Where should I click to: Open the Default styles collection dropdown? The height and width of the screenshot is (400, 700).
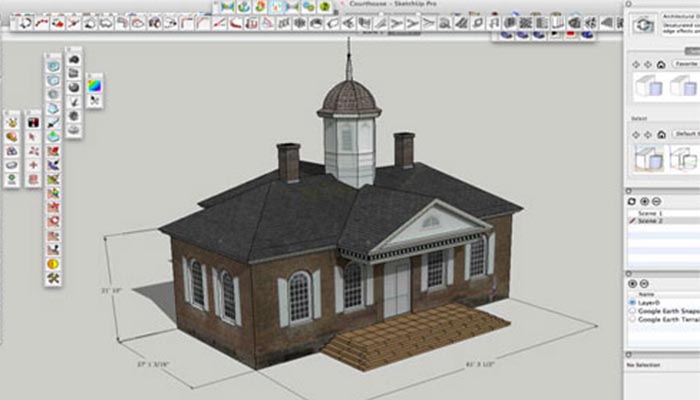[x=687, y=133]
